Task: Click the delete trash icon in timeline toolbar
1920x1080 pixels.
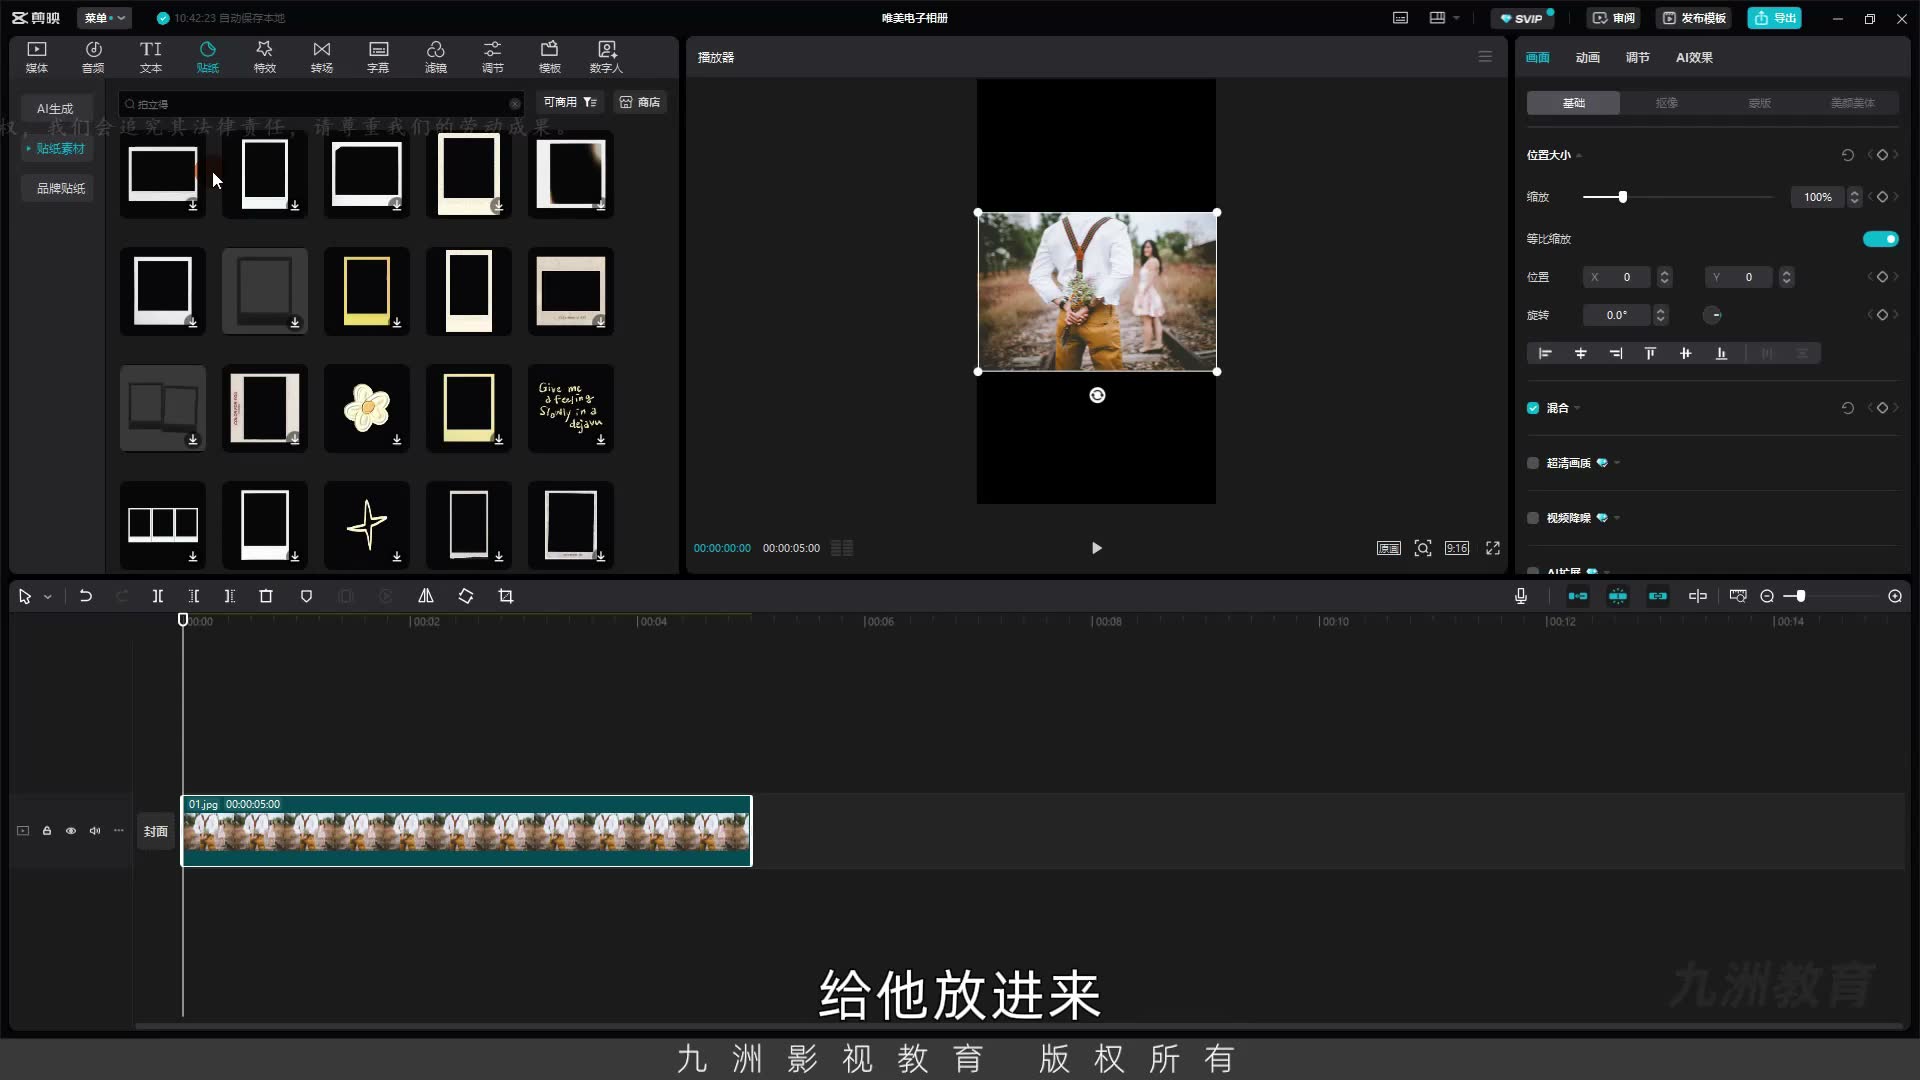Action: click(266, 596)
